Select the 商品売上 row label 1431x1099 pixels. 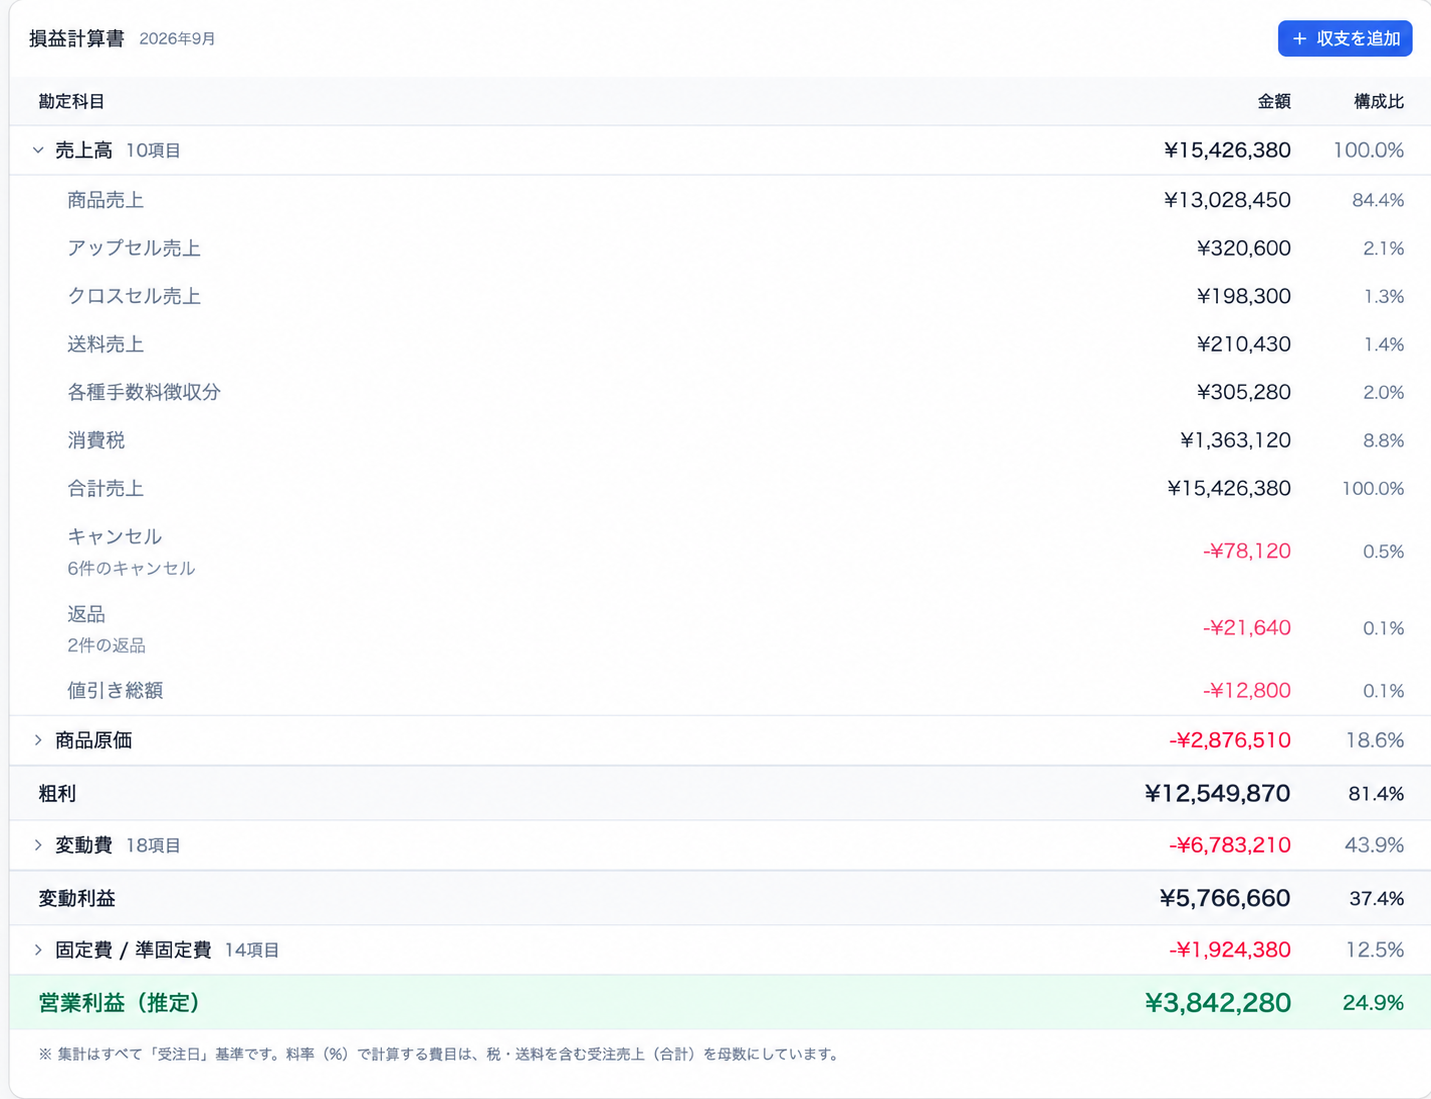pyautogui.click(x=105, y=200)
